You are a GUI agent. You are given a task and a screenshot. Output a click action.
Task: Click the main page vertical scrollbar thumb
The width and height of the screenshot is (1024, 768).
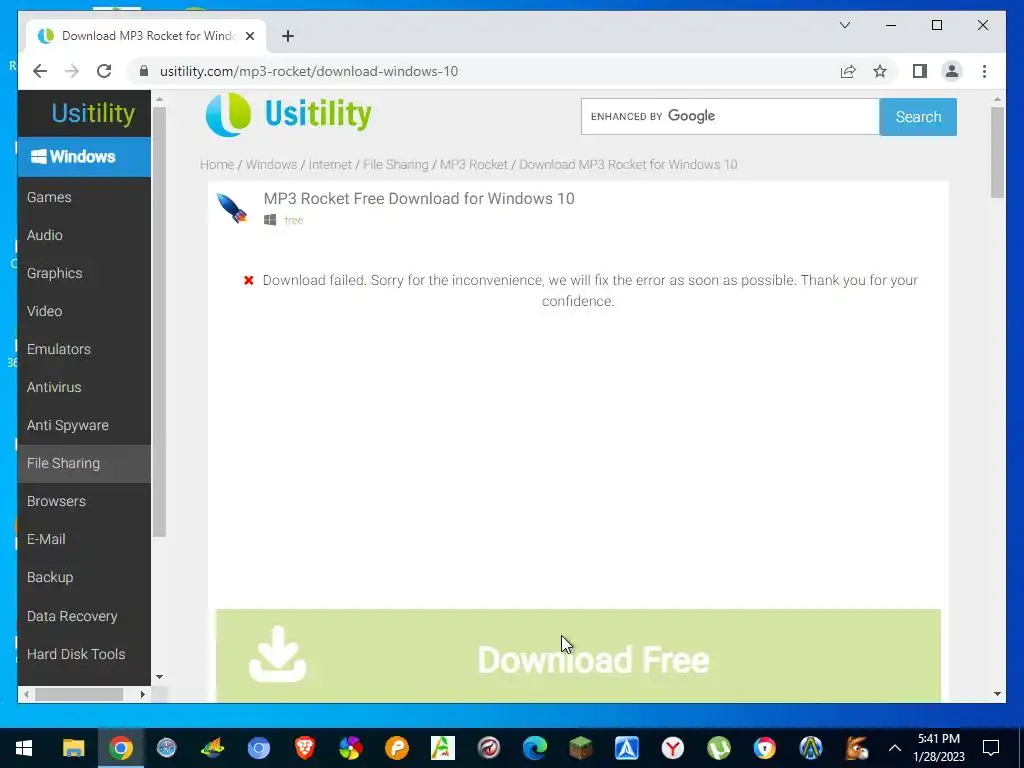click(x=997, y=152)
